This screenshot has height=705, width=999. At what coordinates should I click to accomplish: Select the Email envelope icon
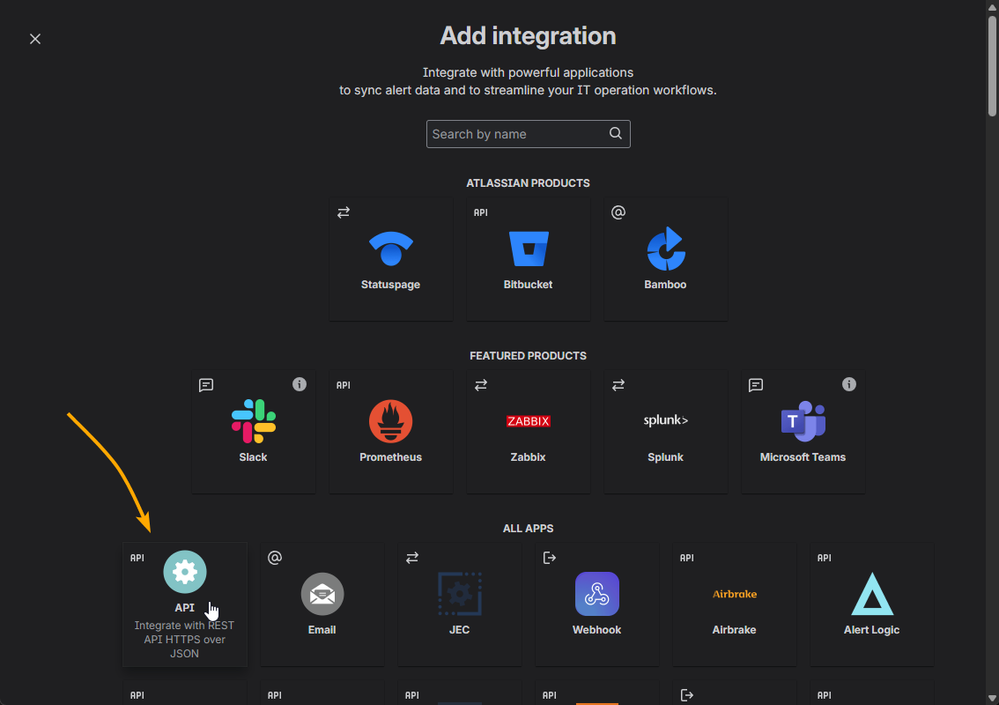coord(322,594)
